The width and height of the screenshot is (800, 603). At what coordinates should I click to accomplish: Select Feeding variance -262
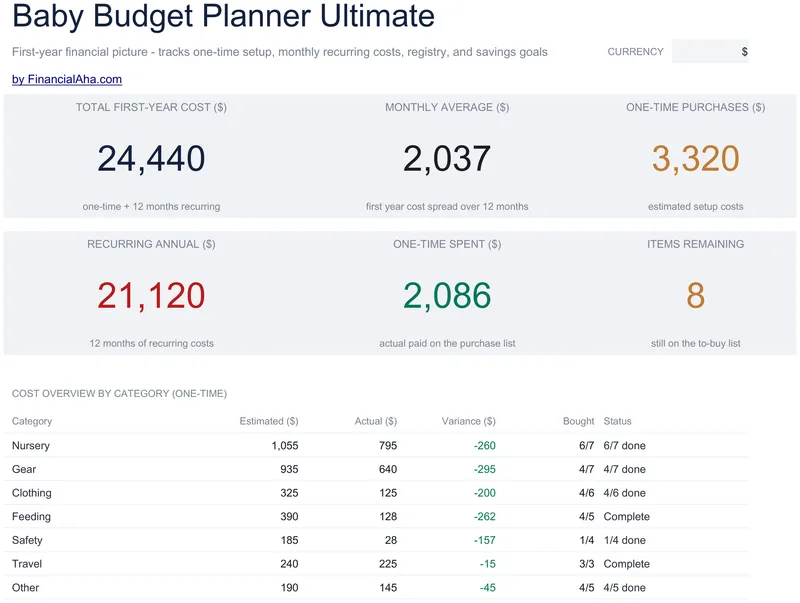coord(485,516)
